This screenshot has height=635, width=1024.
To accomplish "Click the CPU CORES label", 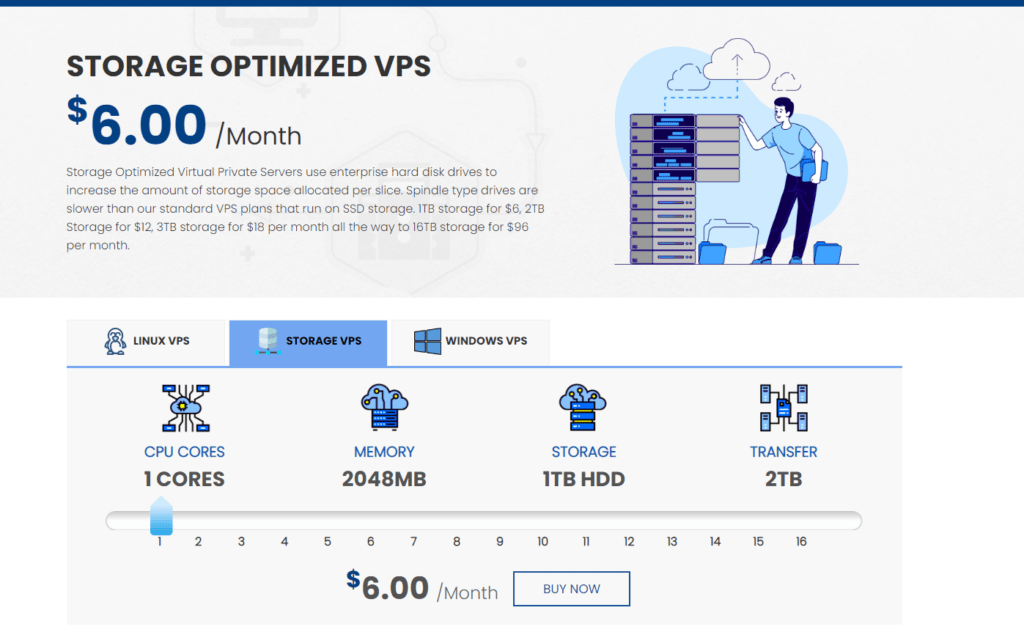I will (x=184, y=451).
